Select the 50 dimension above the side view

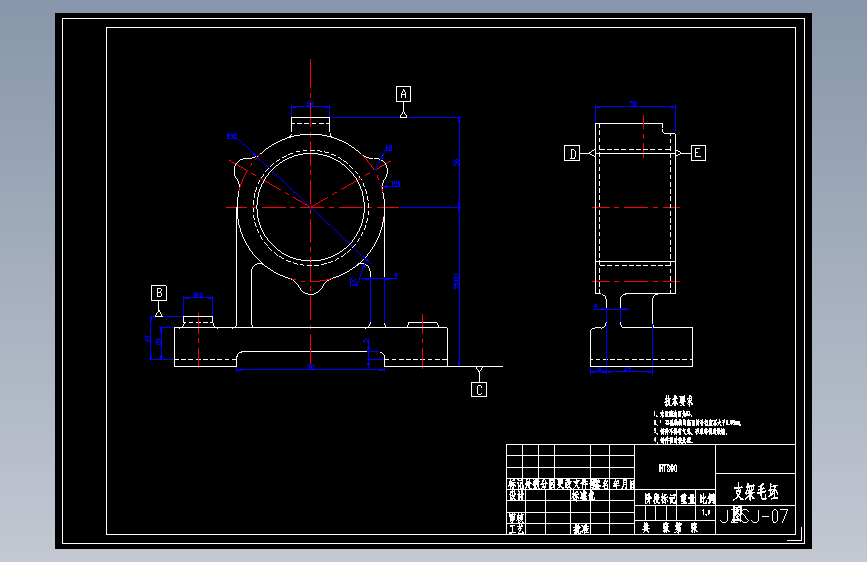[x=634, y=103]
